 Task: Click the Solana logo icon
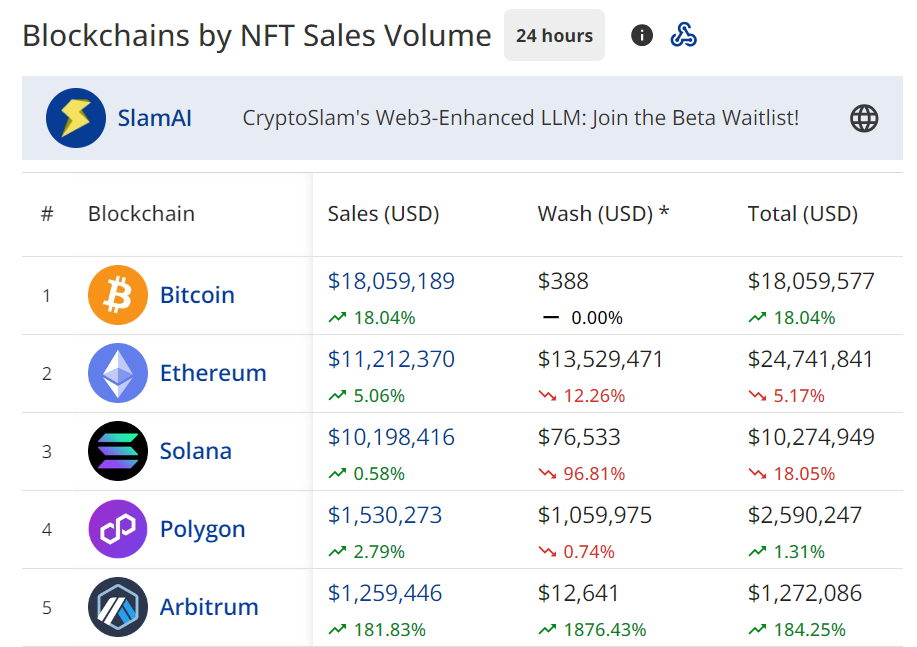click(118, 451)
